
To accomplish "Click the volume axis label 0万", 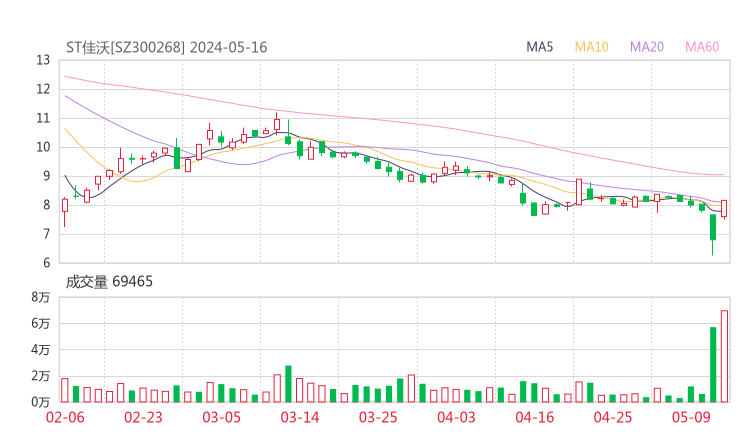I will point(41,402).
